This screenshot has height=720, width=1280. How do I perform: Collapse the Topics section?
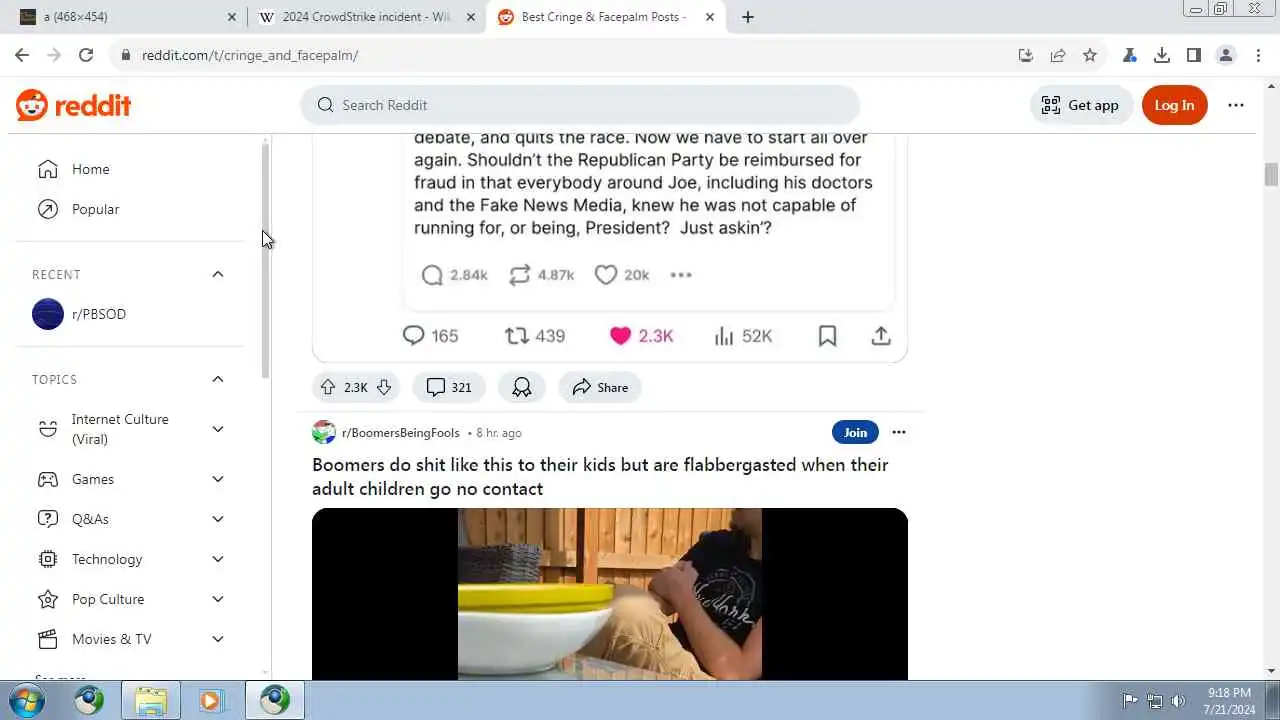point(218,379)
